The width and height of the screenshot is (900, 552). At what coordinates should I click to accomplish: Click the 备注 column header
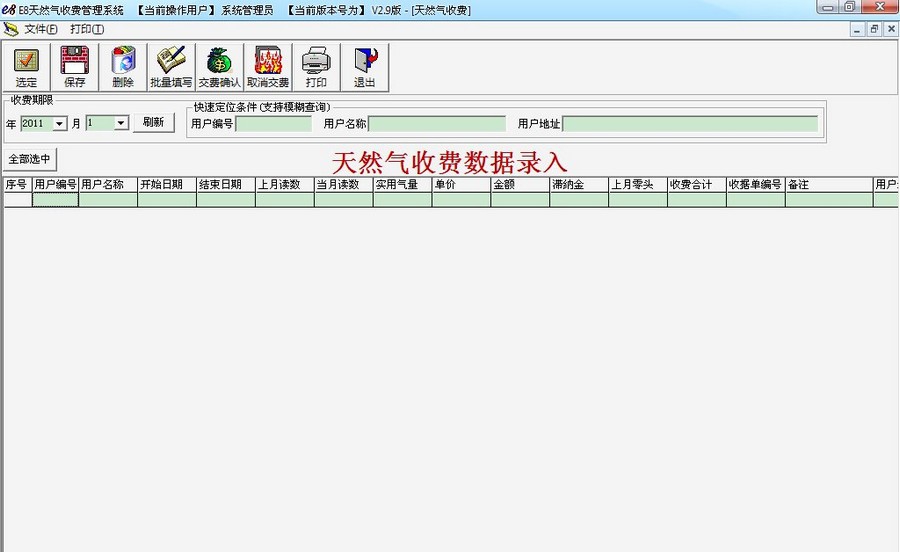829,185
